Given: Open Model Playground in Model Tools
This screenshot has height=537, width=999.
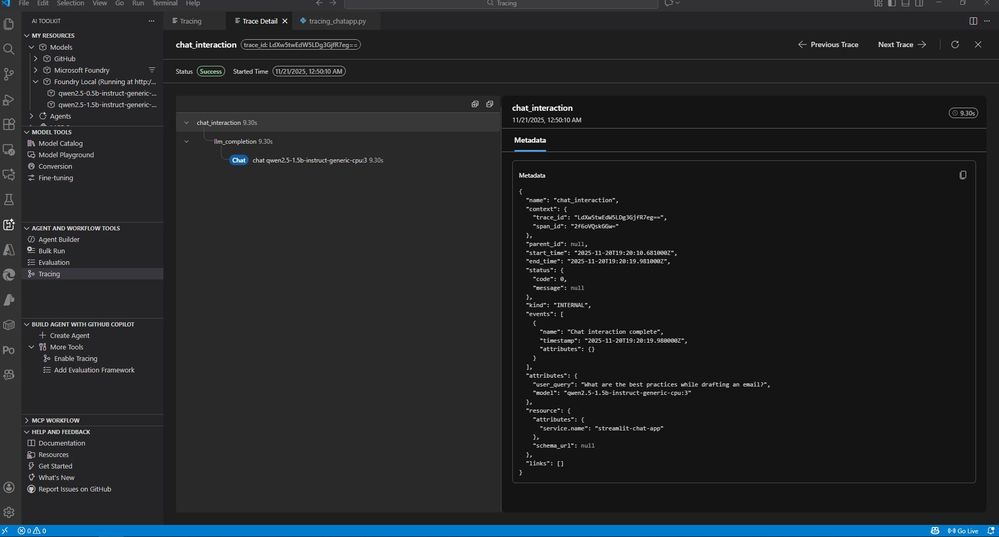Looking at the screenshot, I should click(x=66, y=155).
